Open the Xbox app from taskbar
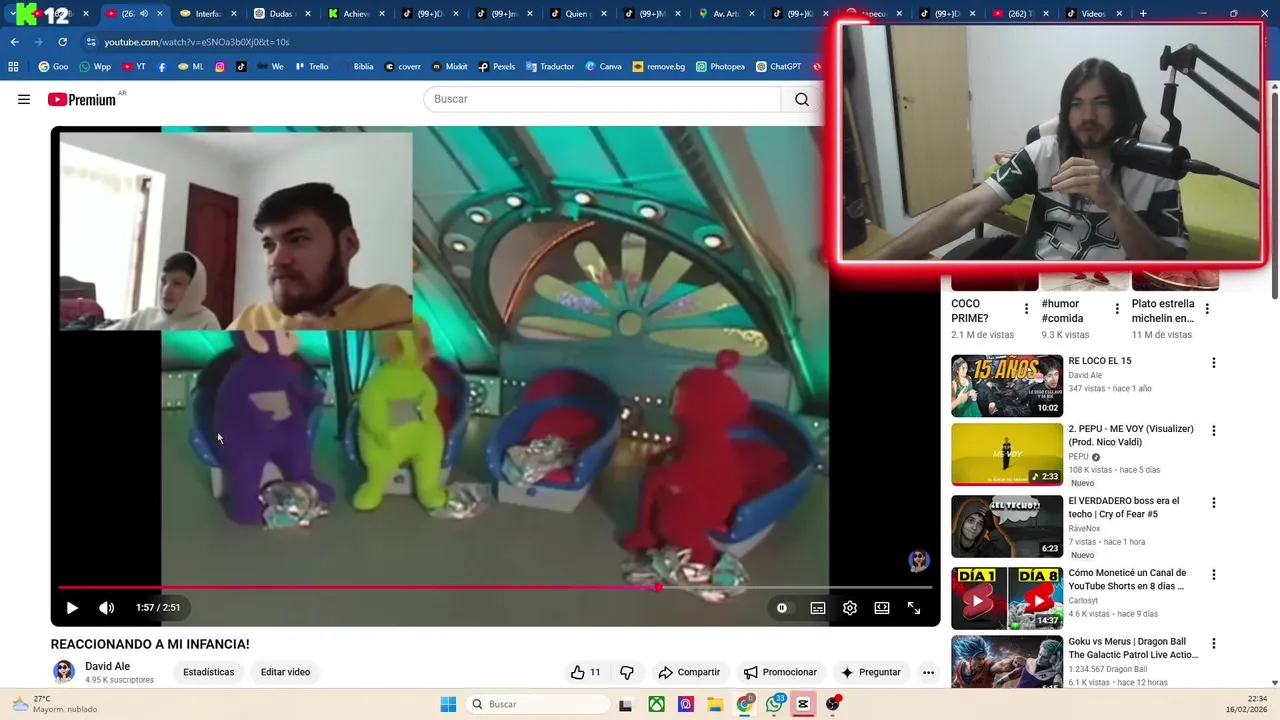The width and height of the screenshot is (1280, 720). pyautogui.click(x=656, y=704)
